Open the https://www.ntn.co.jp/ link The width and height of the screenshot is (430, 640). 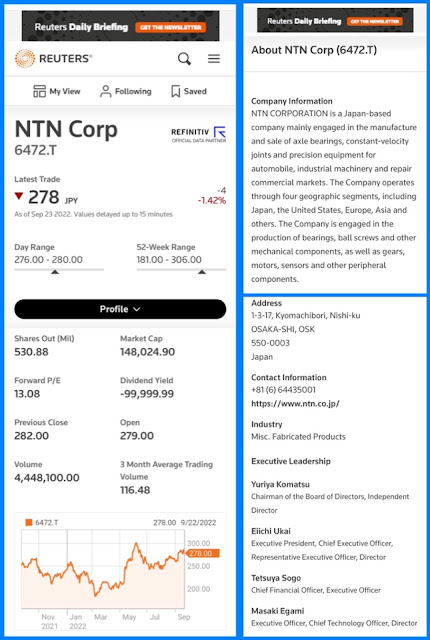pos(295,404)
